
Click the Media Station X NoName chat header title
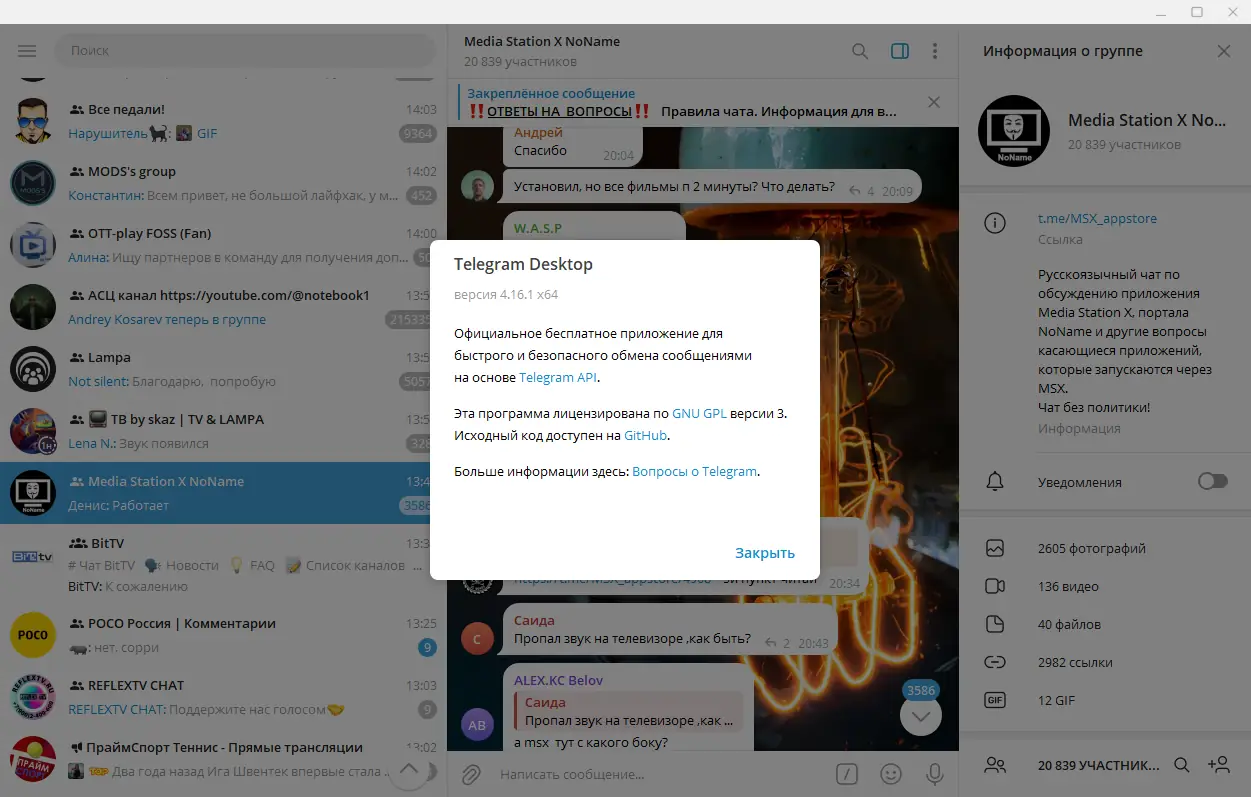(542, 41)
